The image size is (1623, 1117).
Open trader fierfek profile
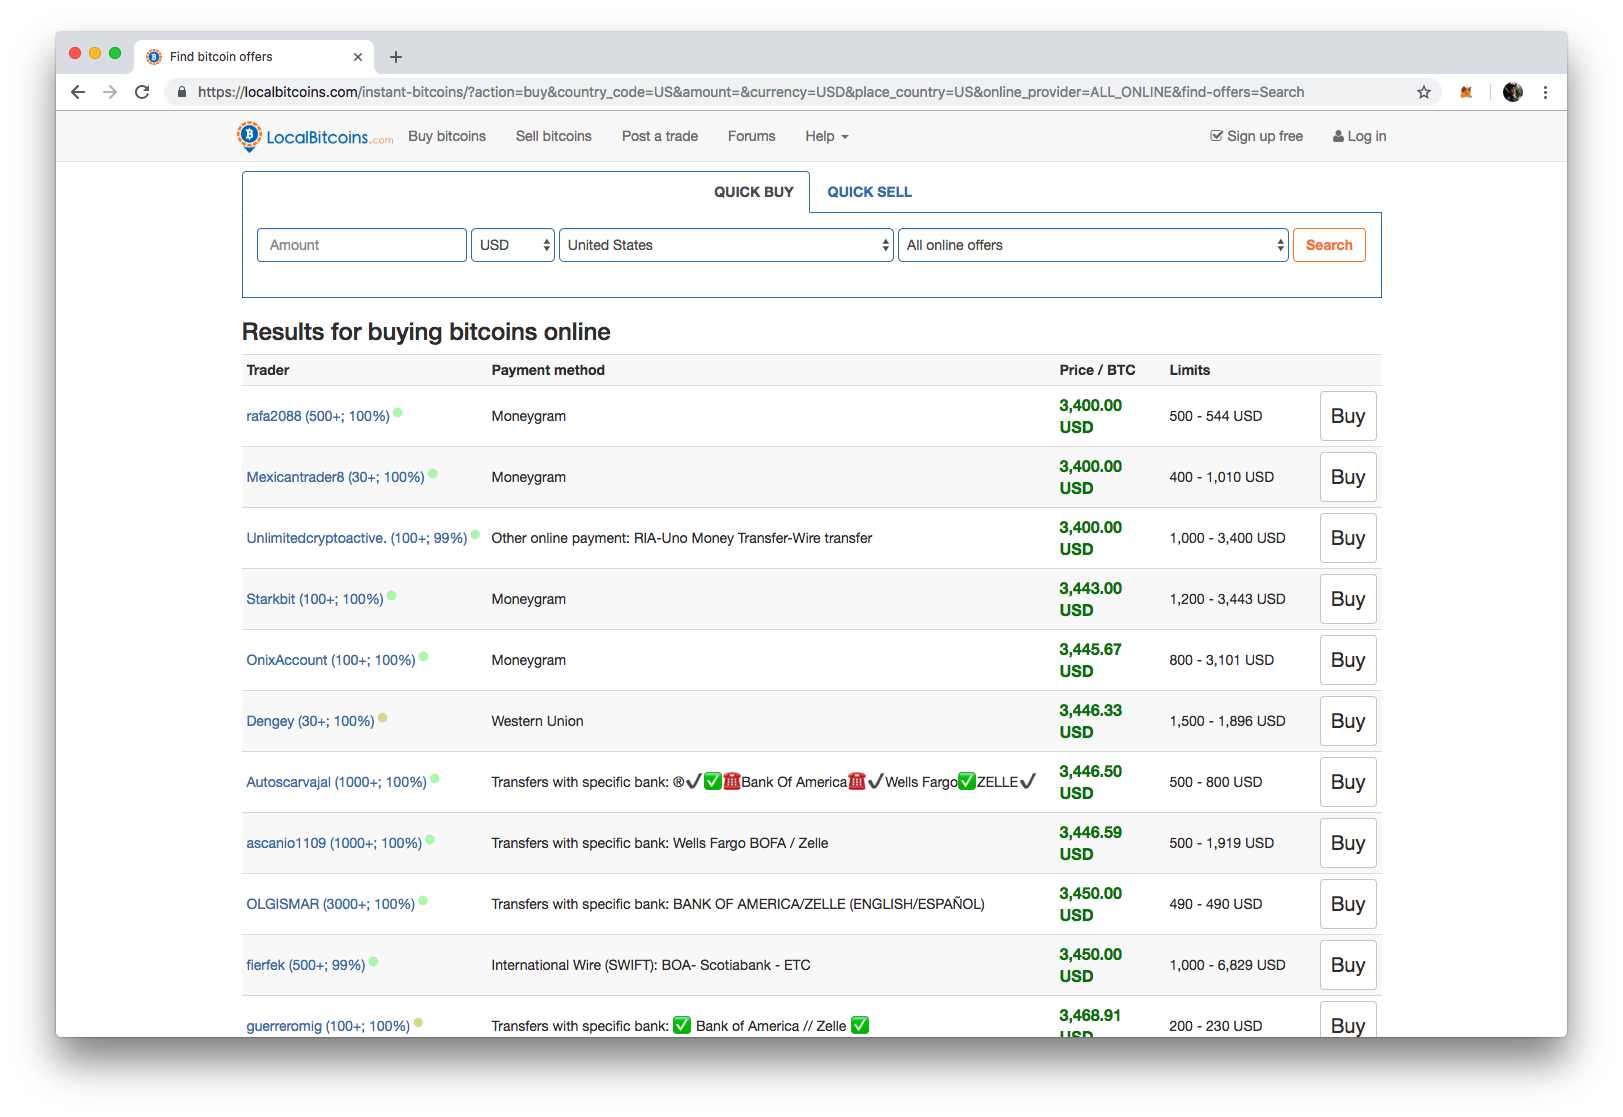(x=306, y=965)
